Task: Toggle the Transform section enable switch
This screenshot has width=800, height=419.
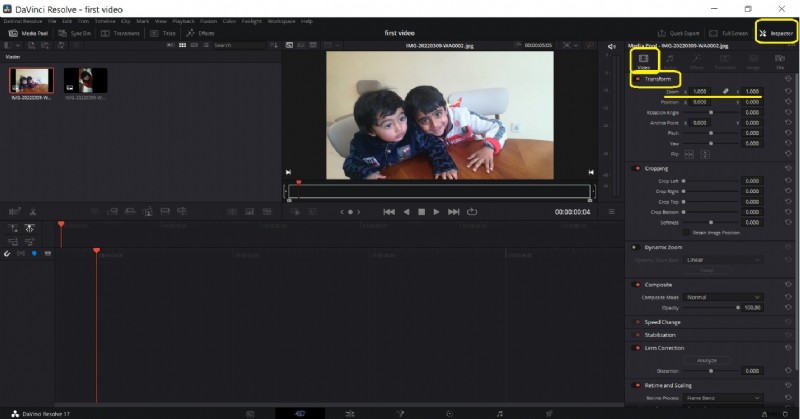Action: tap(637, 79)
